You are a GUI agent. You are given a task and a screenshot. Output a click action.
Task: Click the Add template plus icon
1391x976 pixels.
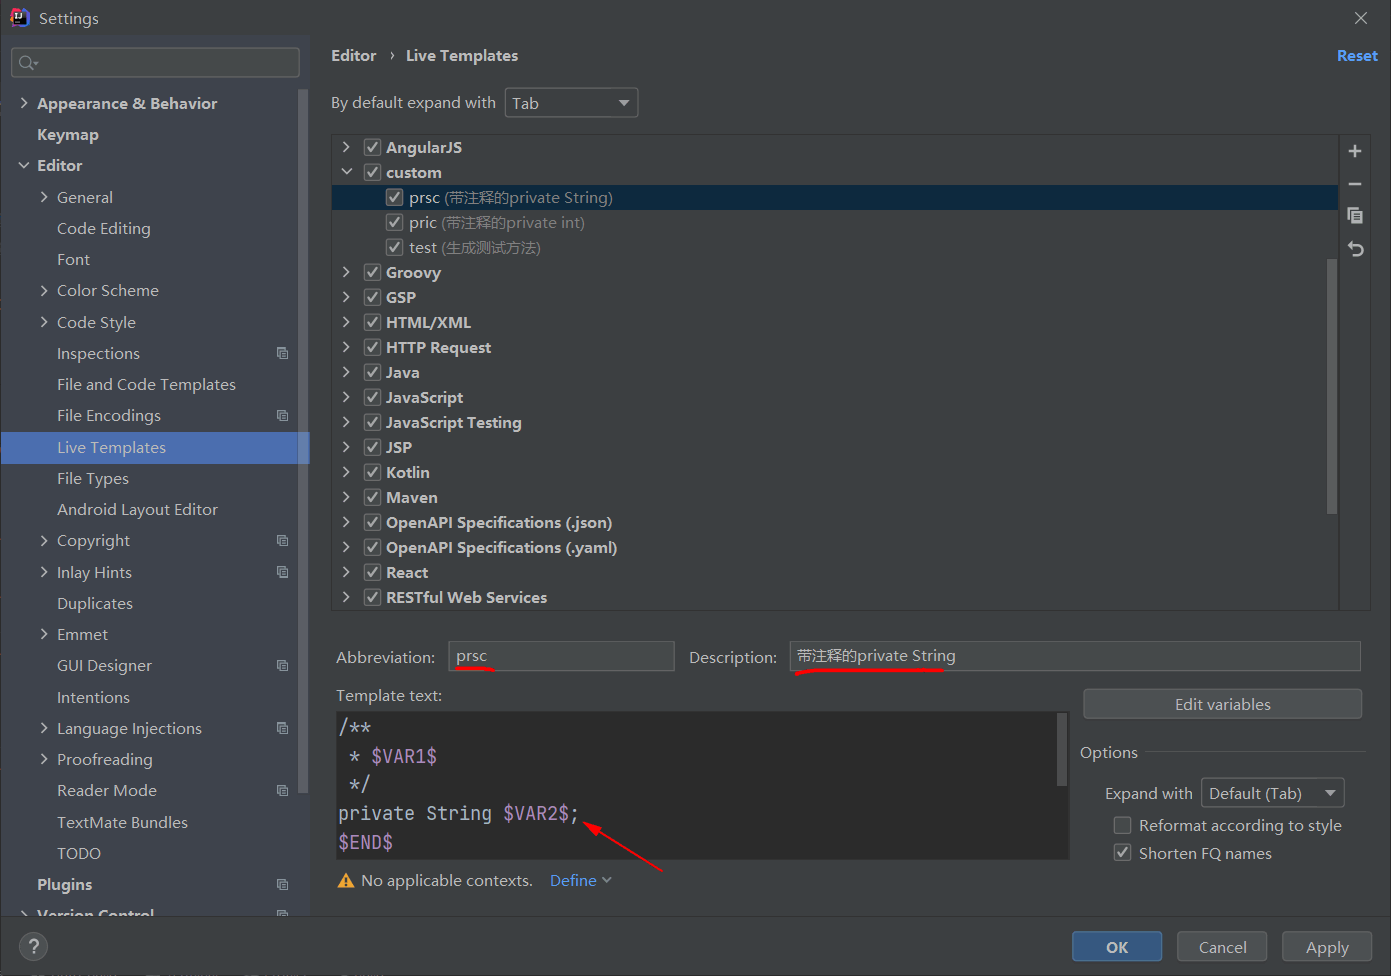pyautogui.click(x=1355, y=151)
